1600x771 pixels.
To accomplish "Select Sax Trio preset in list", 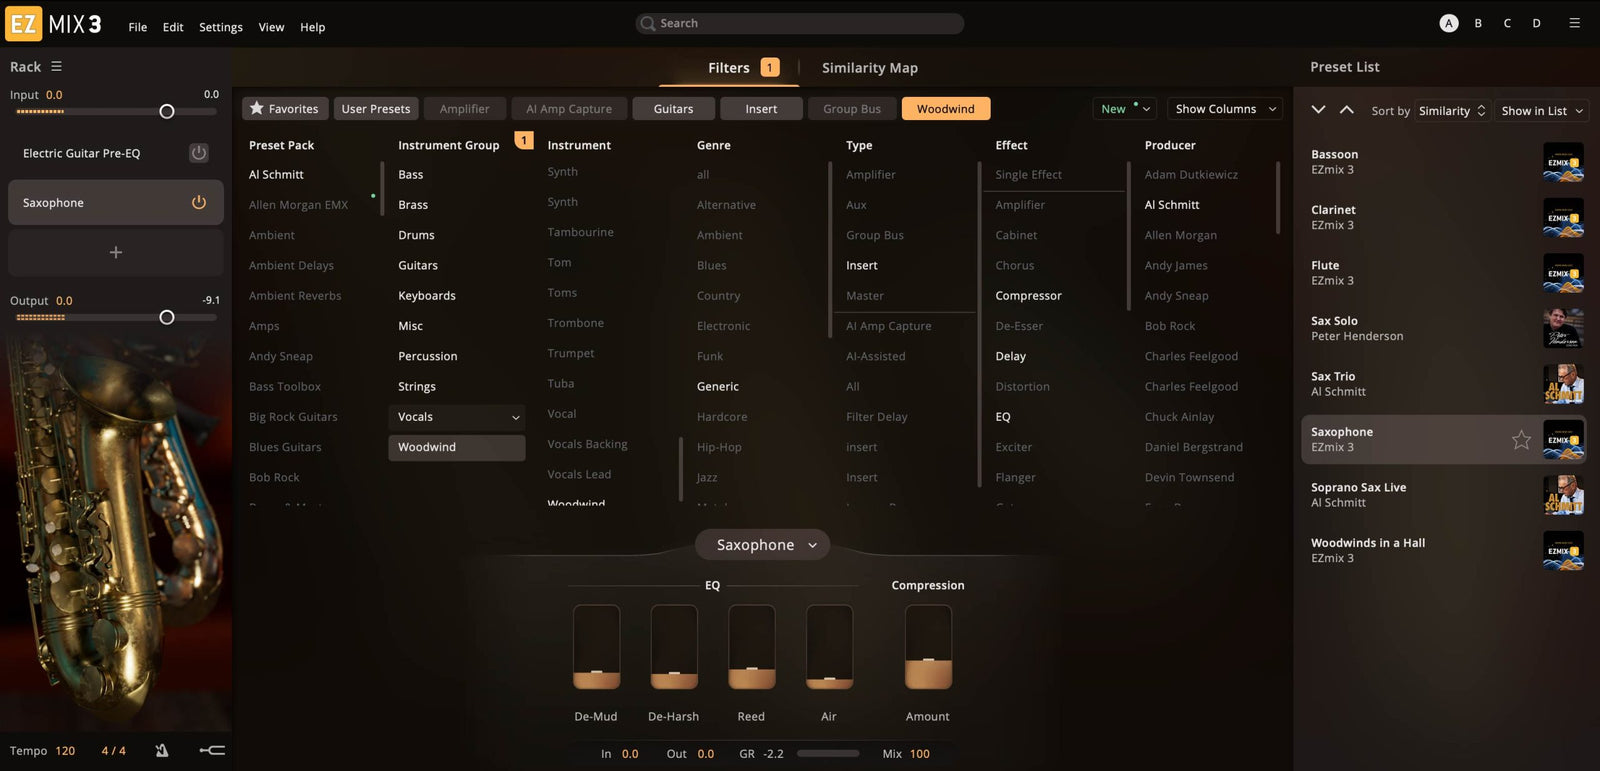I will click(x=1446, y=384).
